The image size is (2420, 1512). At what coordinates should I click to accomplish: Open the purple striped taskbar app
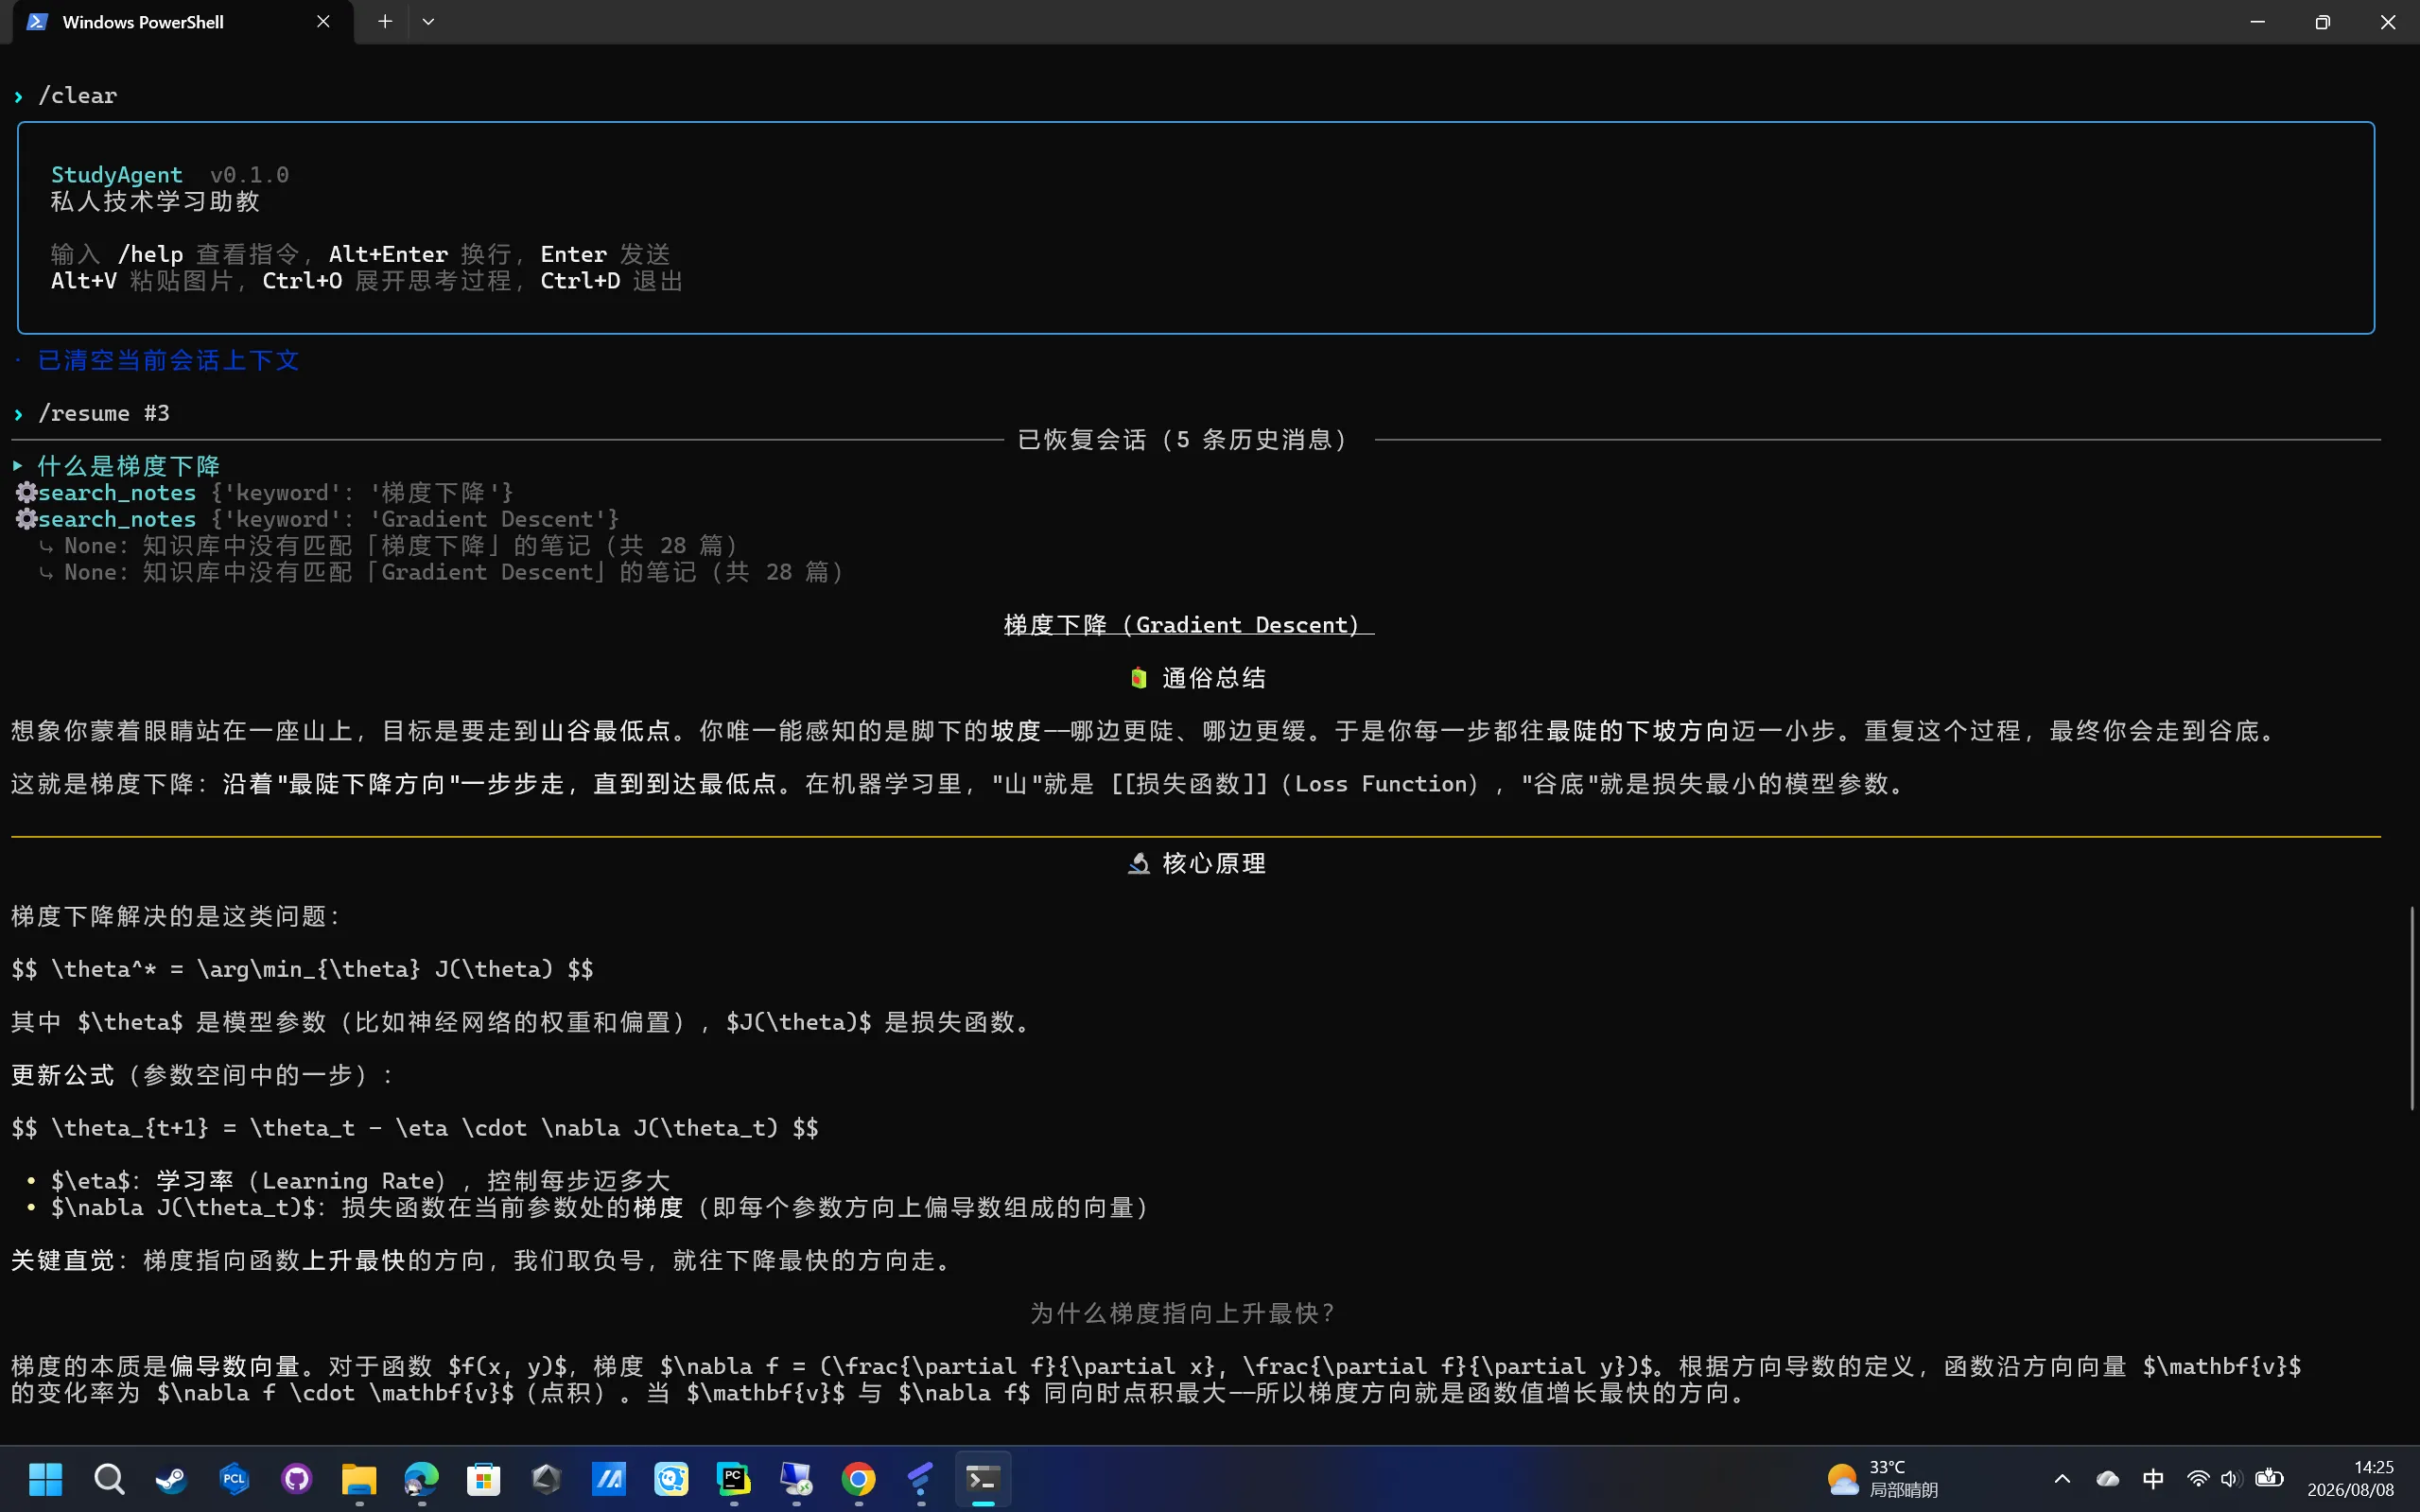[921, 1478]
